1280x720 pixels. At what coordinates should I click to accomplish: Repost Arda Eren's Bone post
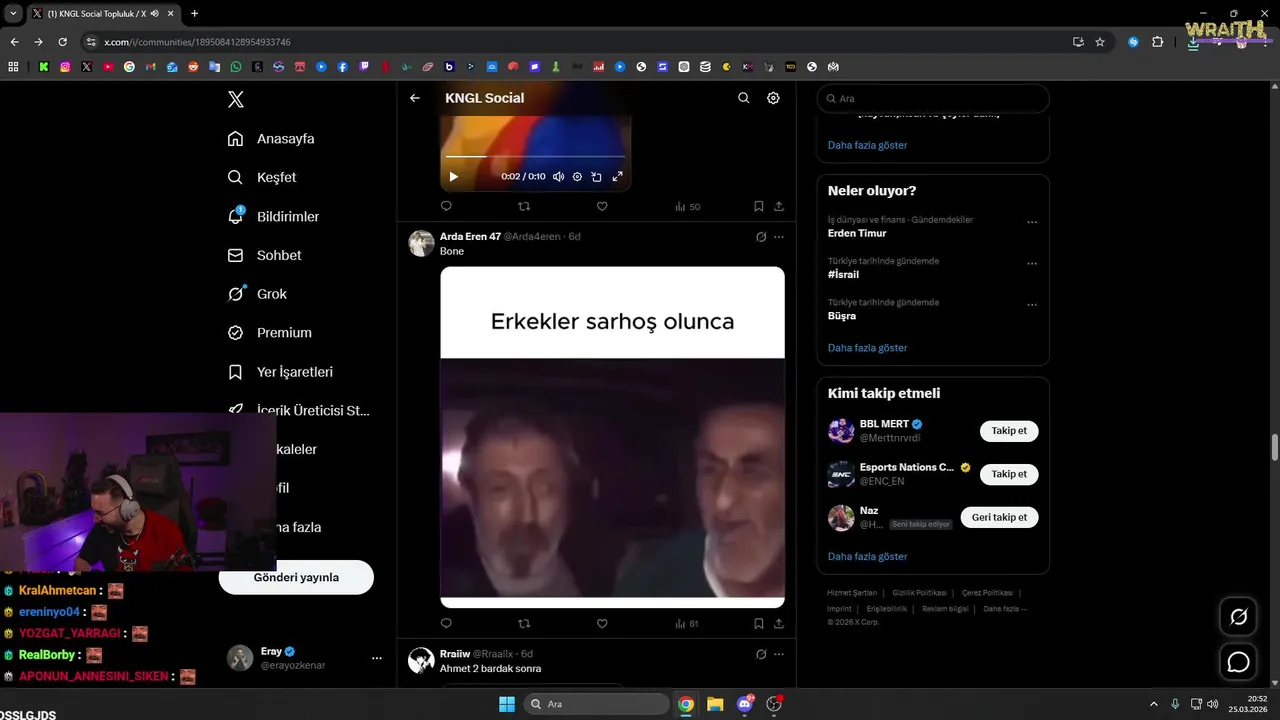point(524,623)
